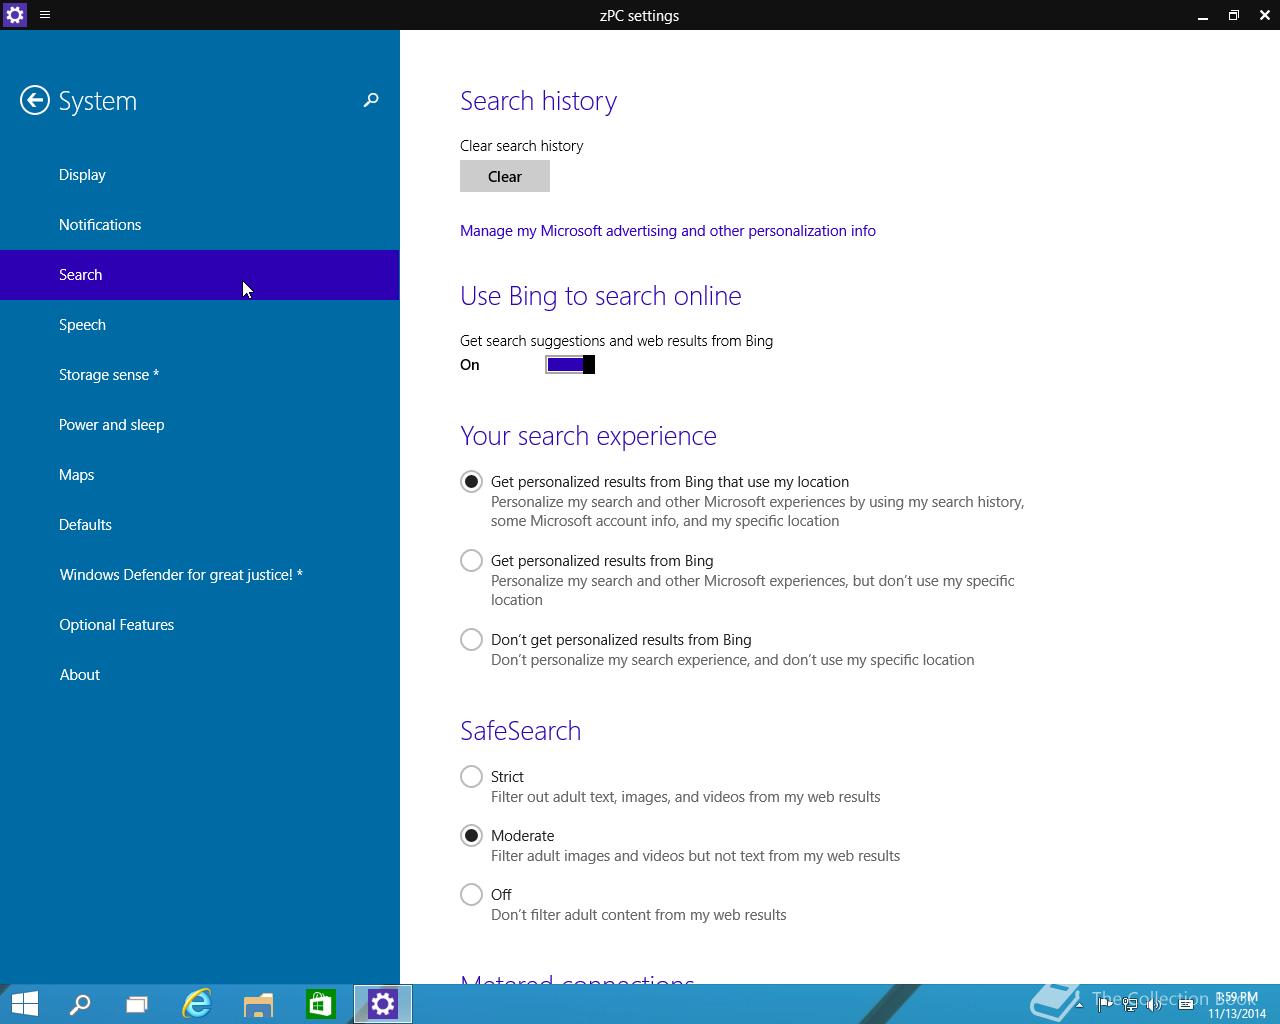The width and height of the screenshot is (1280, 1024).
Task: Select Get personalized results from Bing option
Action: point(471,561)
